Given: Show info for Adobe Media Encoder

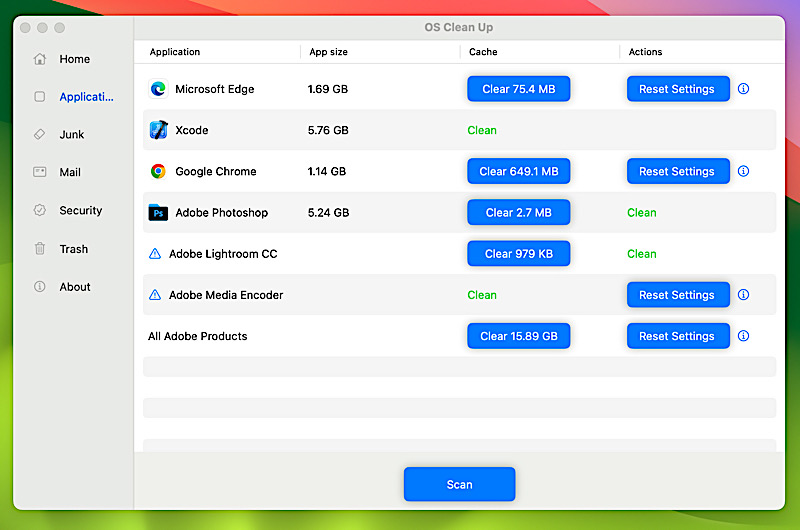Looking at the screenshot, I should pyautogui.click(x=743, y=295).
